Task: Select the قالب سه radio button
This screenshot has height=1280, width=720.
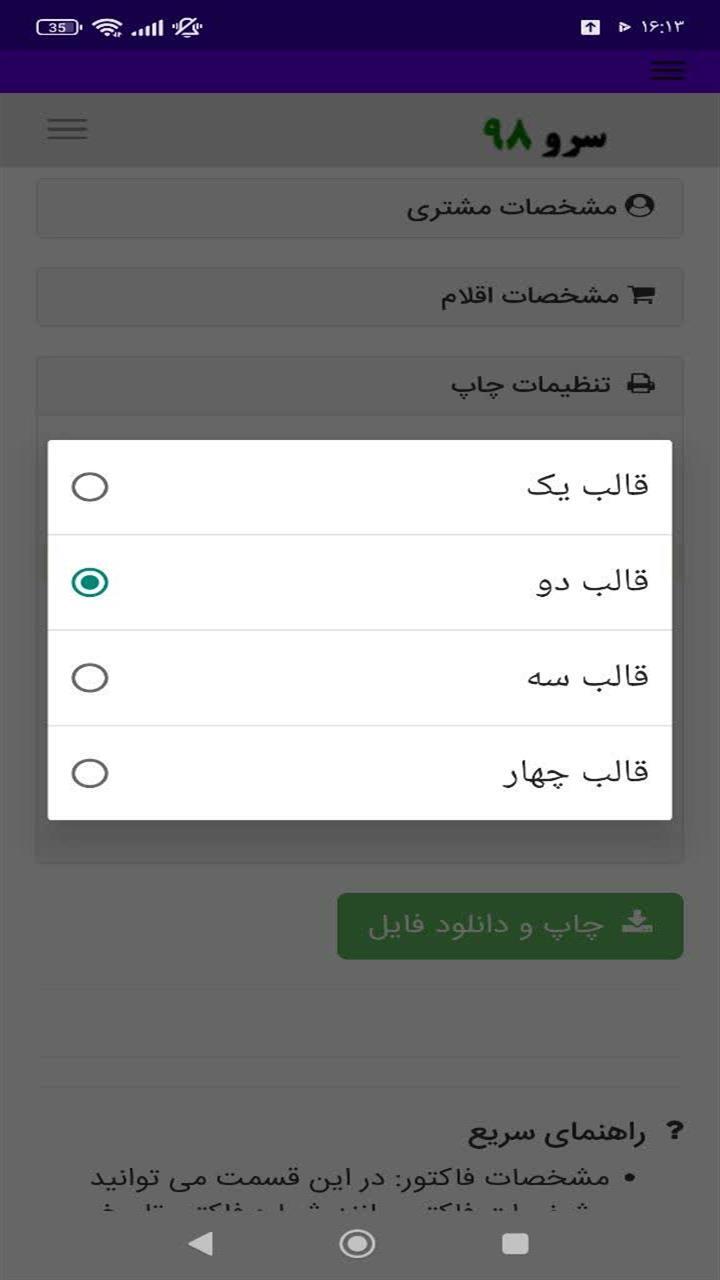Action: (x=90, y=678)
